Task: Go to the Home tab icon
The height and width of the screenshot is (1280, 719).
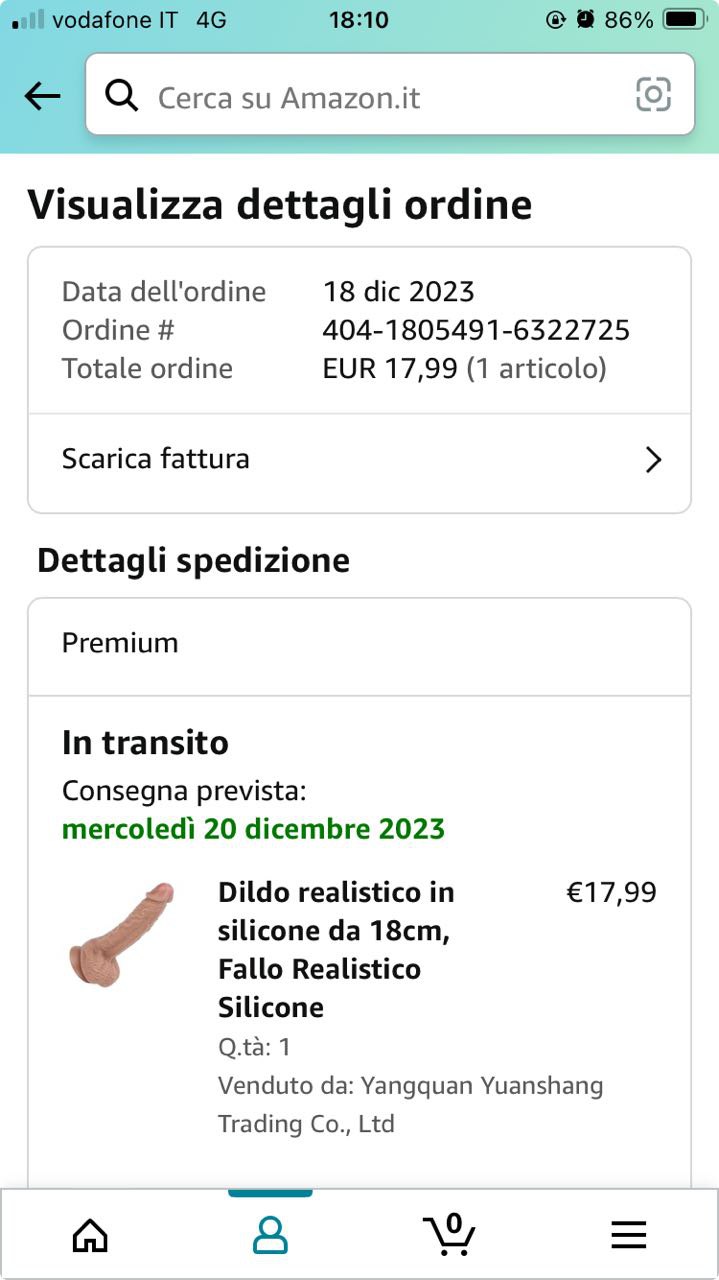Action: point(90,1236)
